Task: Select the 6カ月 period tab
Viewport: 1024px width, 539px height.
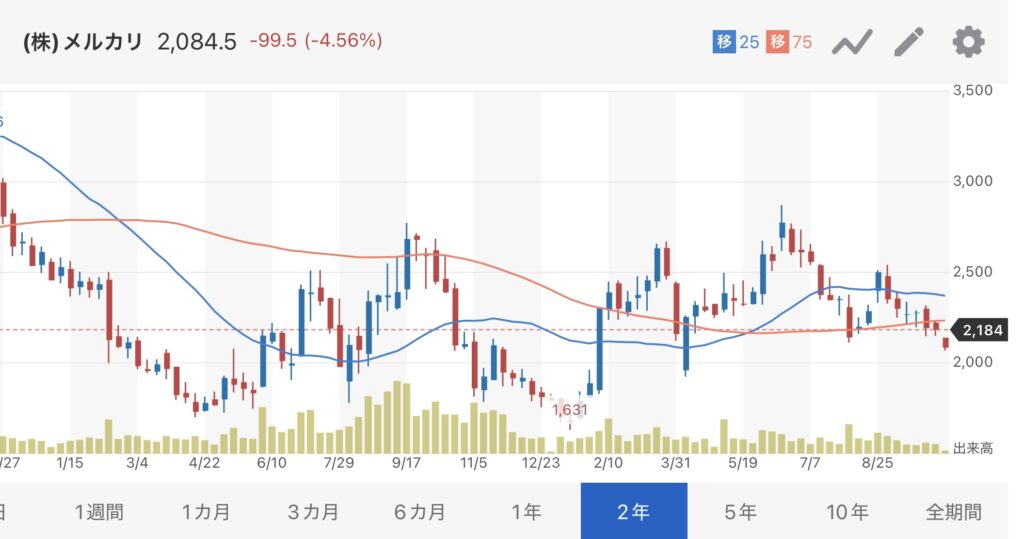Action: point(420,512)
